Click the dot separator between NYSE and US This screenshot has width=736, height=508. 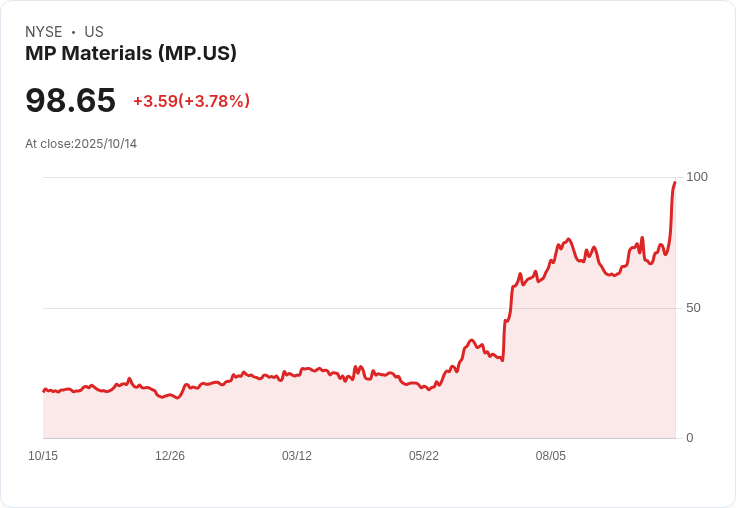[74, 32]
